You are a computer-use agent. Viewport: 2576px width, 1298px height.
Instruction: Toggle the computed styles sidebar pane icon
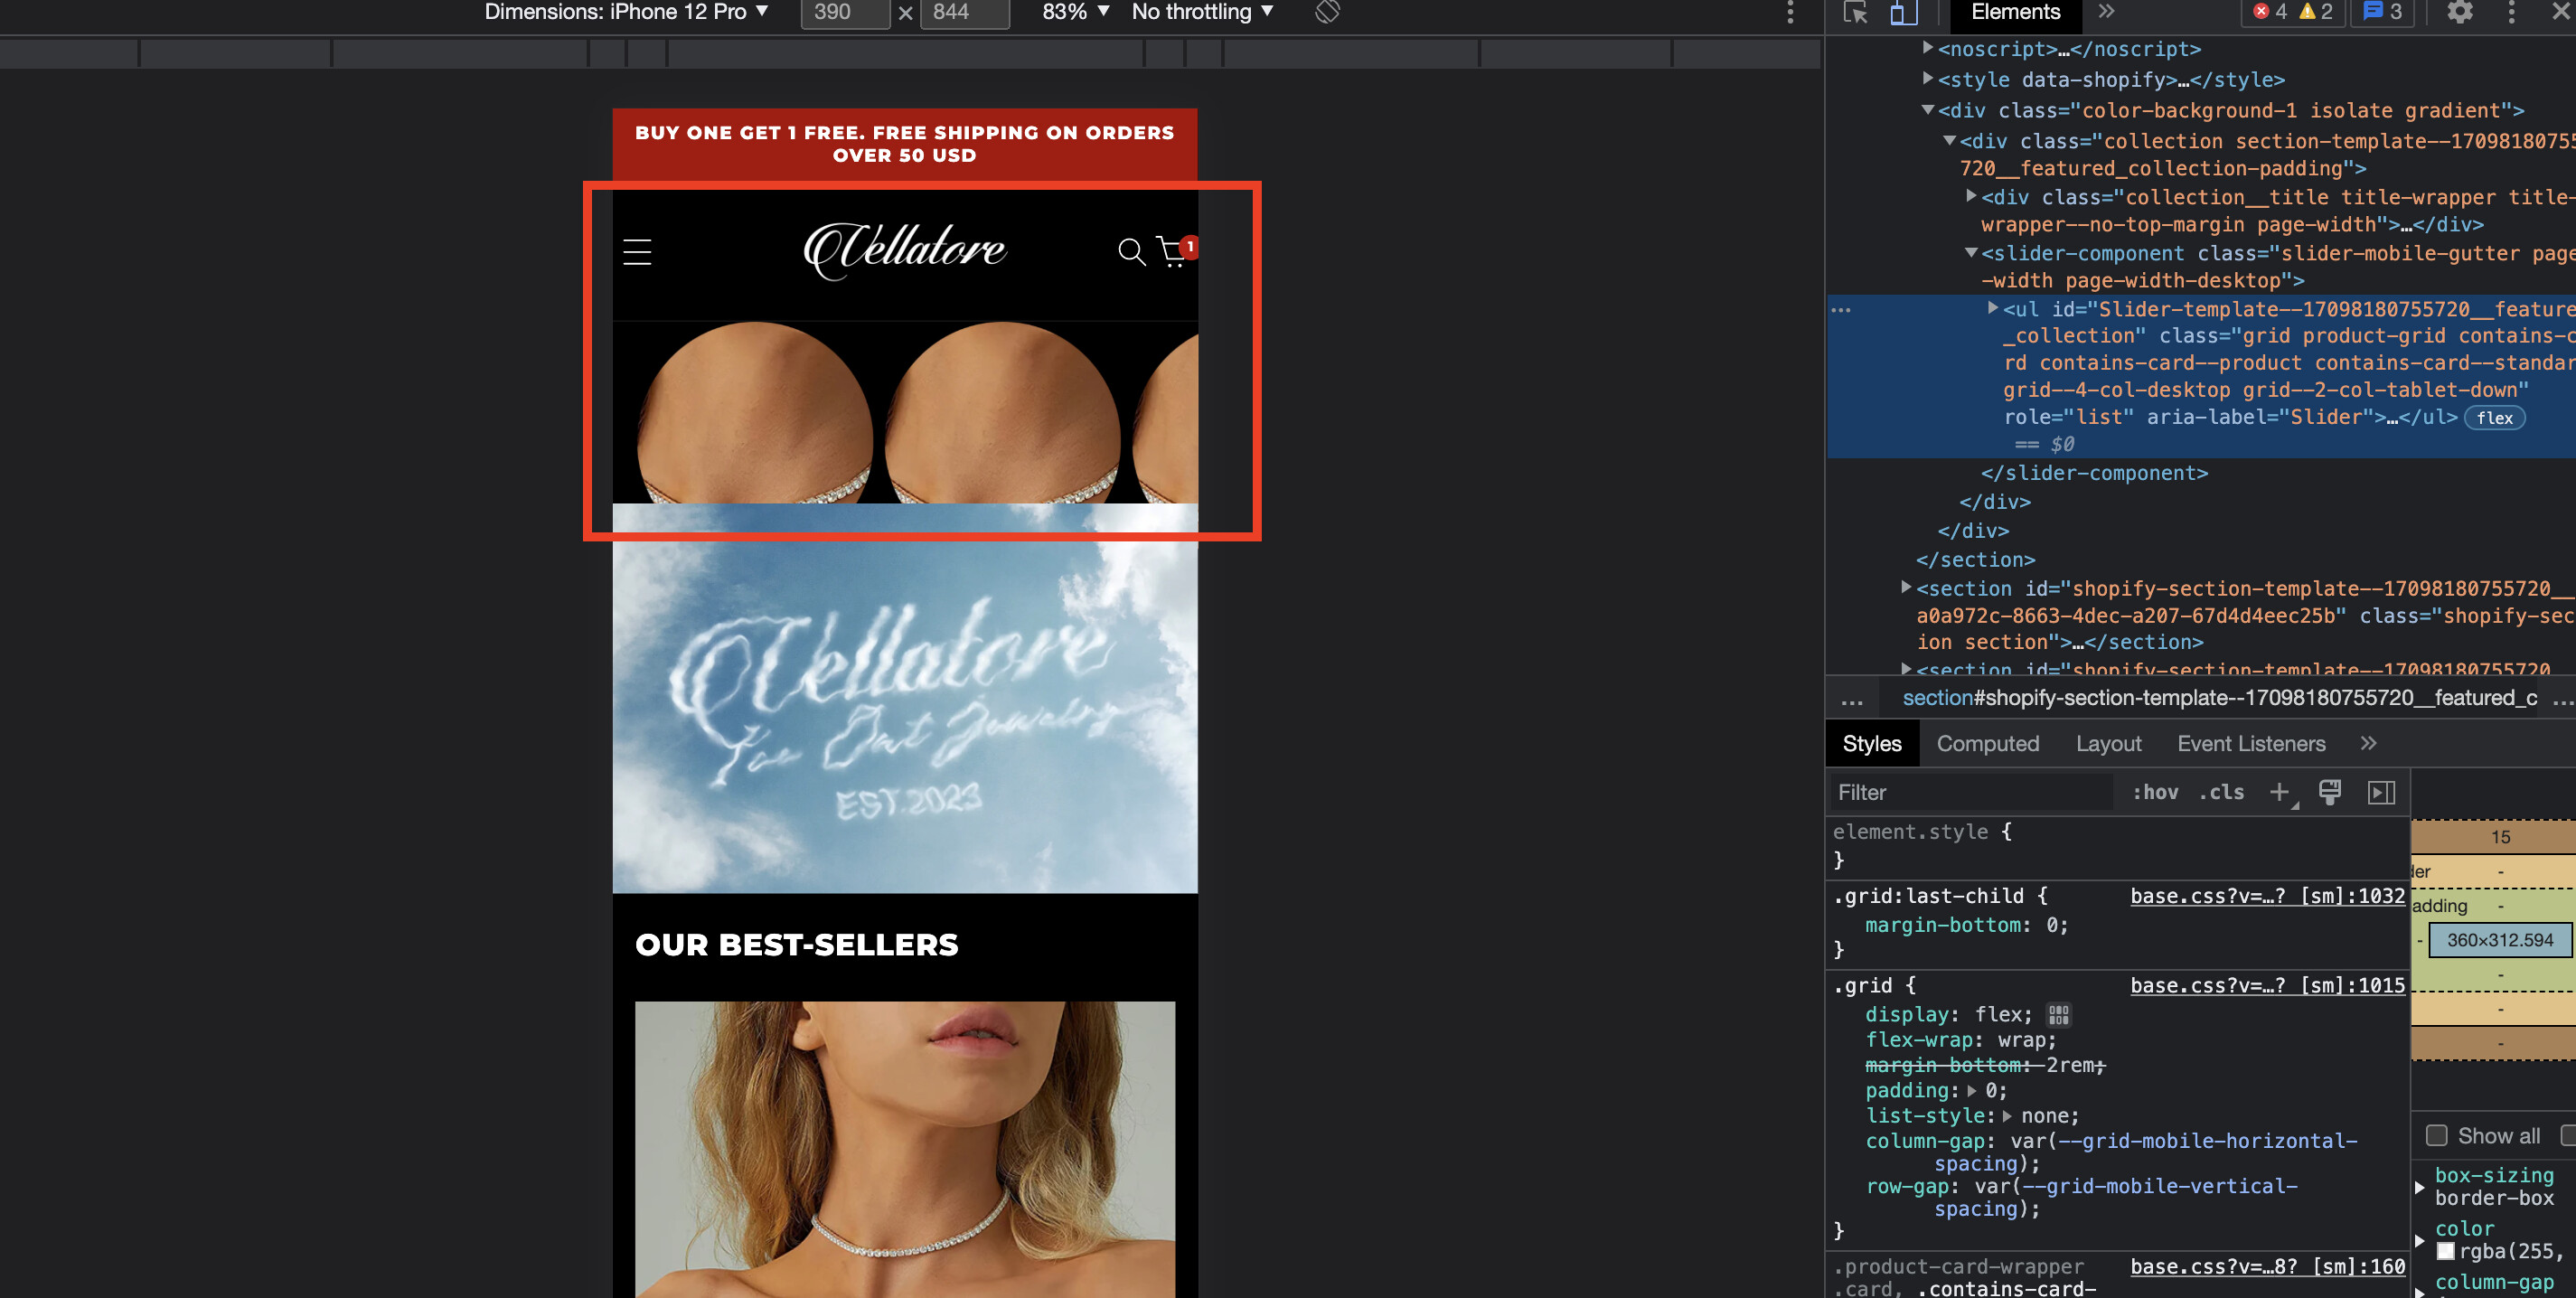tap(2381, 792)
